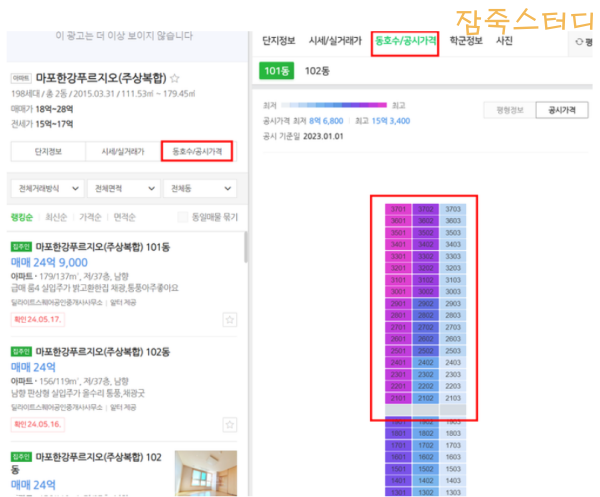The image size is (600, 497).
Task: Select unit 1802 cell
Action: [x=426, y=433]
